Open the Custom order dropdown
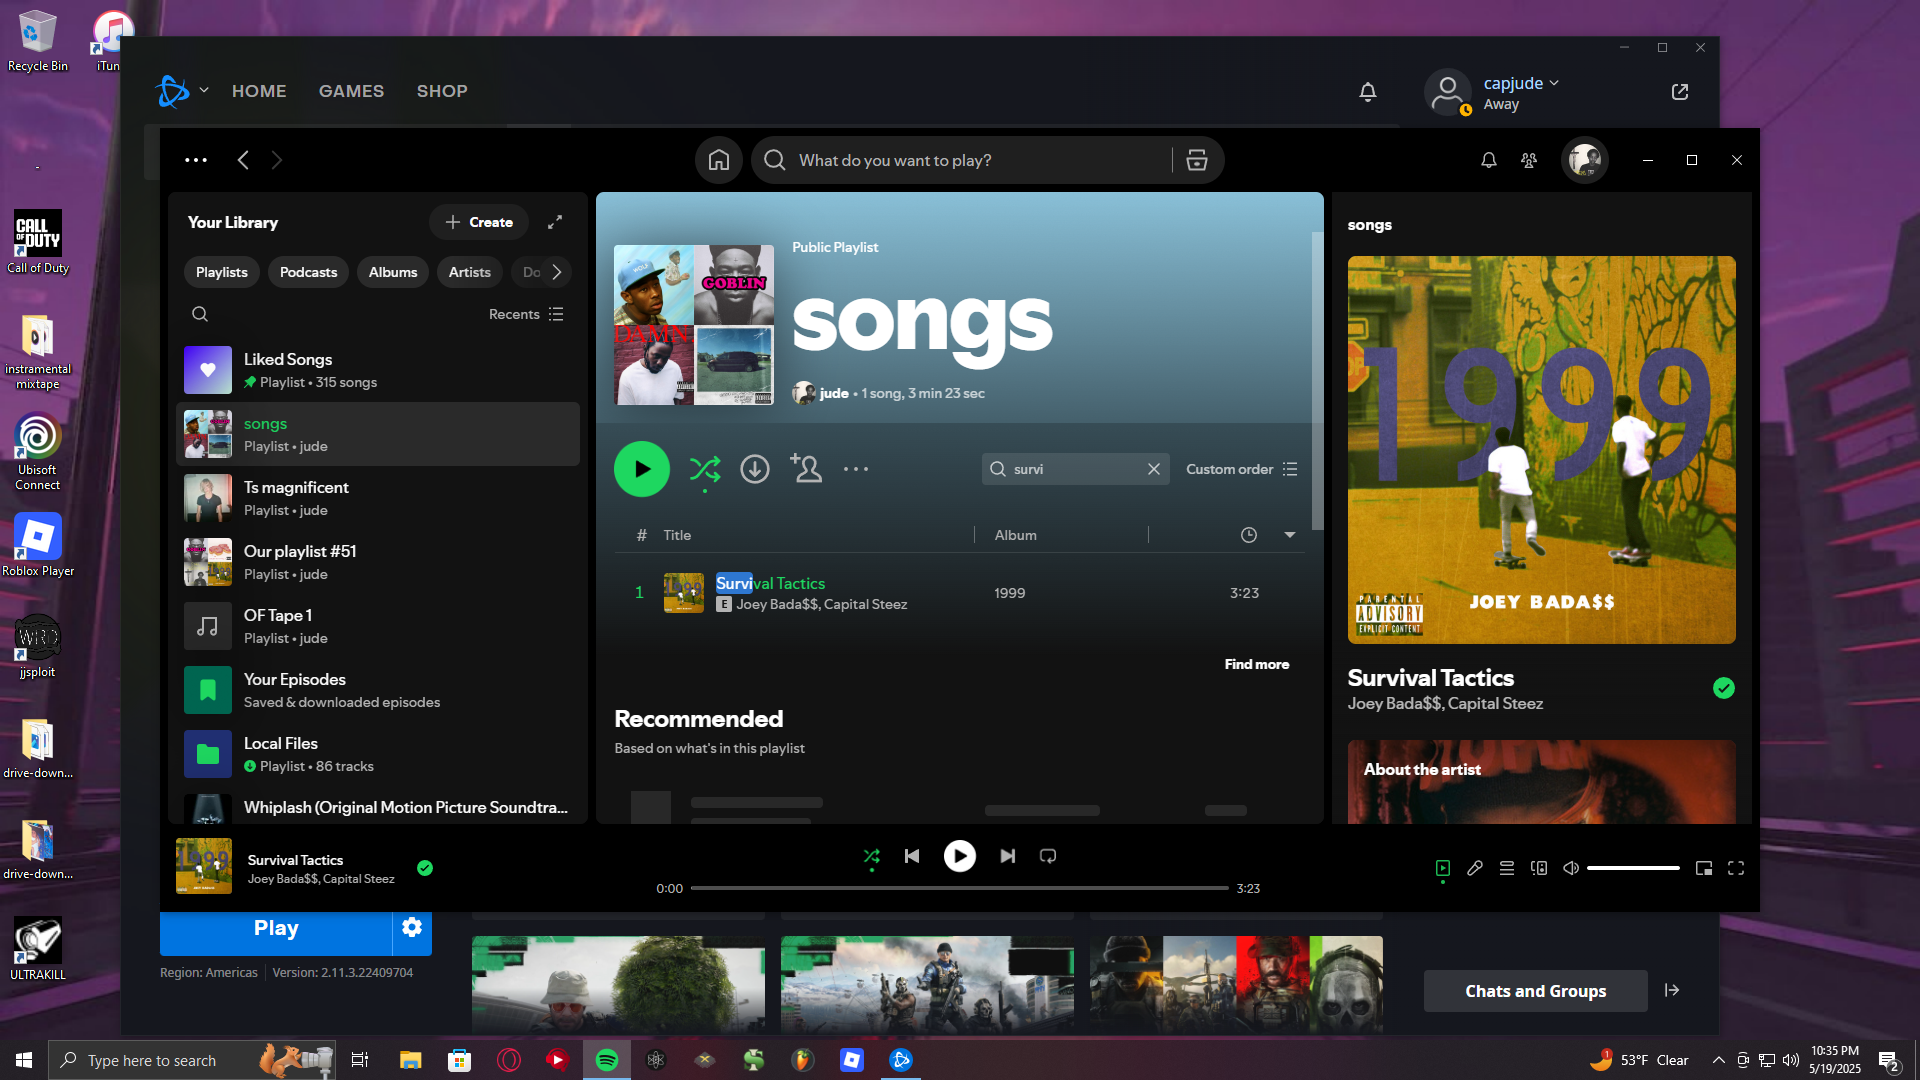Screen dimensions: 1920x1080 pos(1241,469)
